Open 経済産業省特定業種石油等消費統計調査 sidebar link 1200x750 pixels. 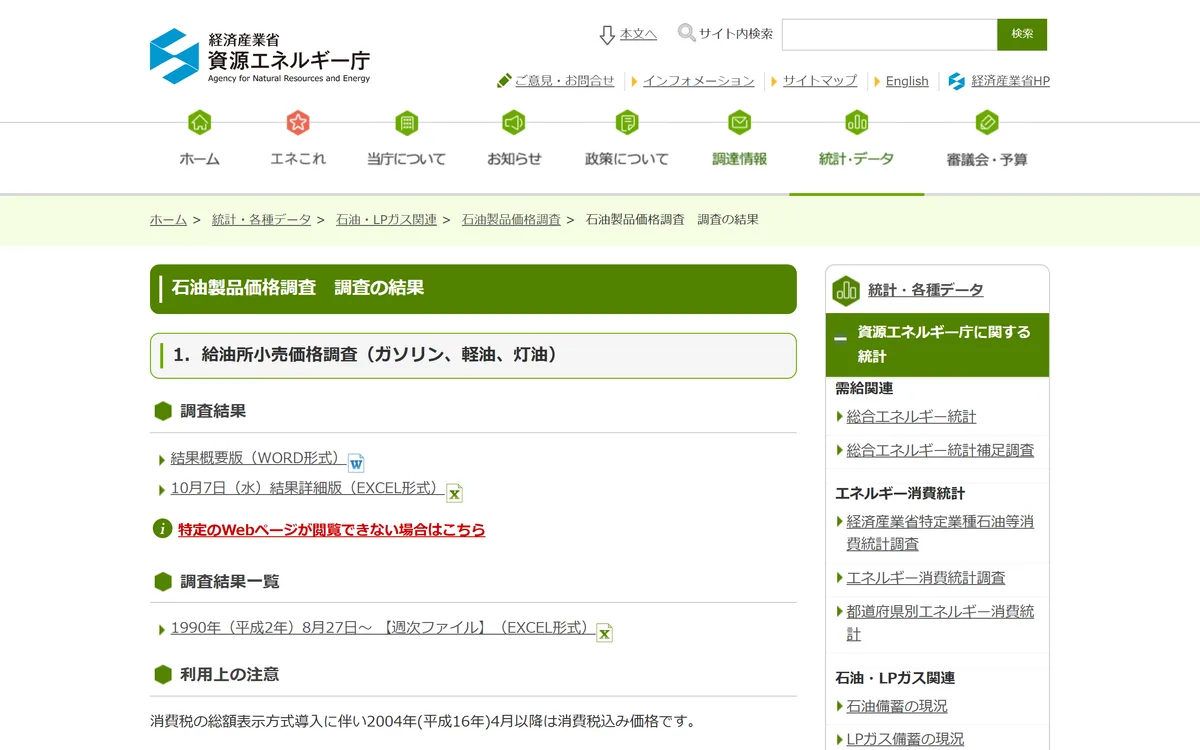tap(940, 533)
